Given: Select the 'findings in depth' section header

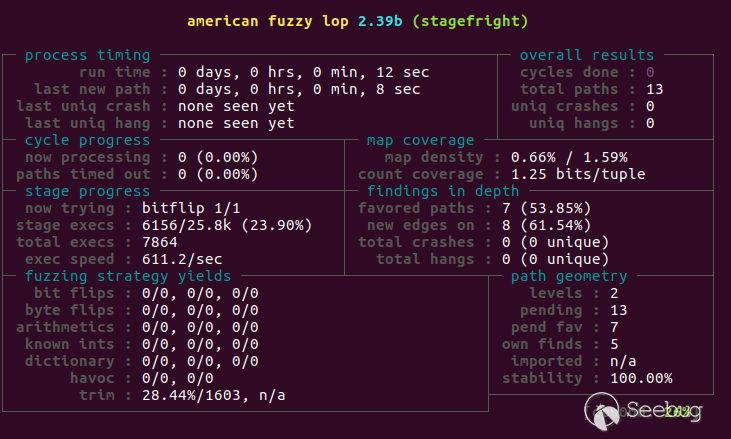Looking at the screenshot, I should tap(443, 191).
